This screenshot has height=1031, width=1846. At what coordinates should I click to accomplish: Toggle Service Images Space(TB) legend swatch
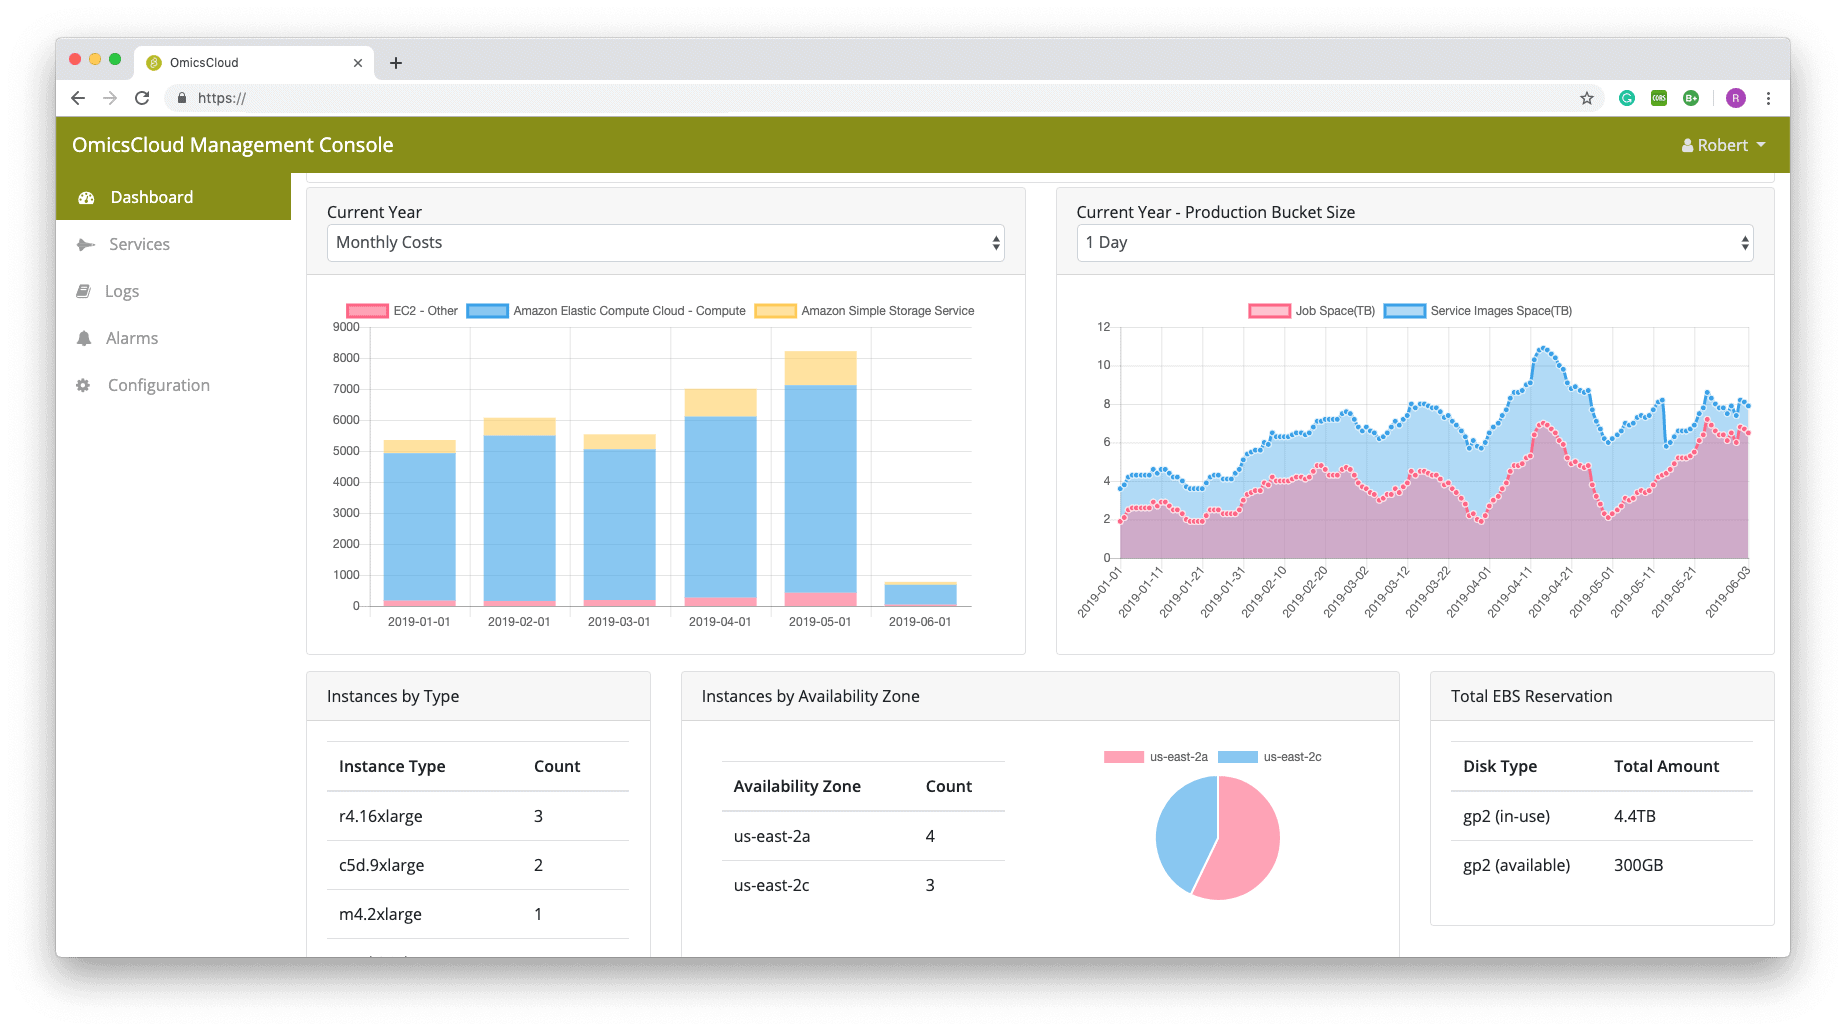pos(1405,311)
